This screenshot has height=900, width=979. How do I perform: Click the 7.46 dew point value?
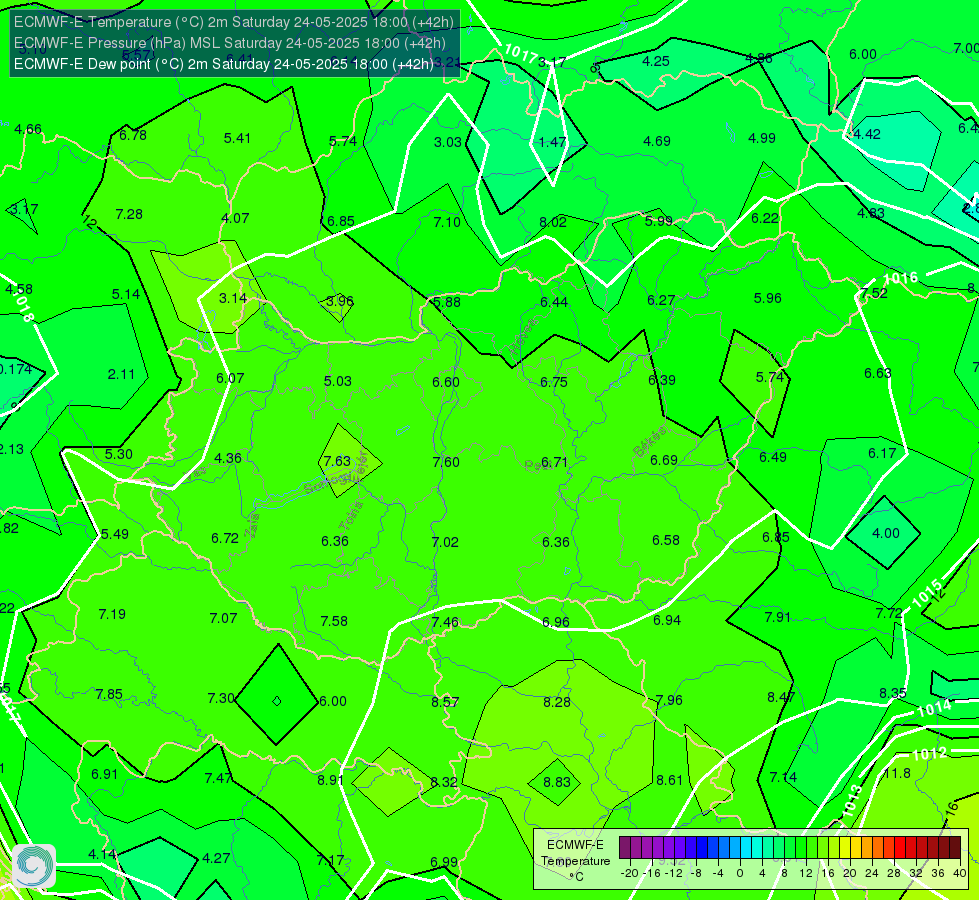(x=445, y=623)
